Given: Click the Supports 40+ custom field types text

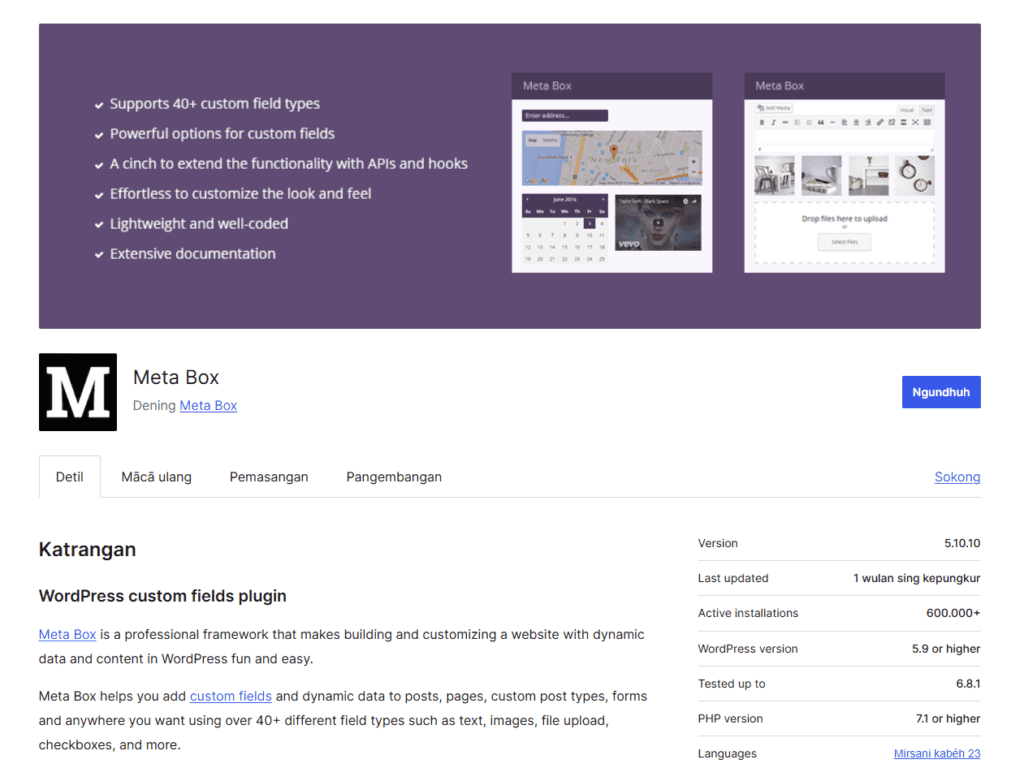Looking at the screenshot, I should pos(214,104).
